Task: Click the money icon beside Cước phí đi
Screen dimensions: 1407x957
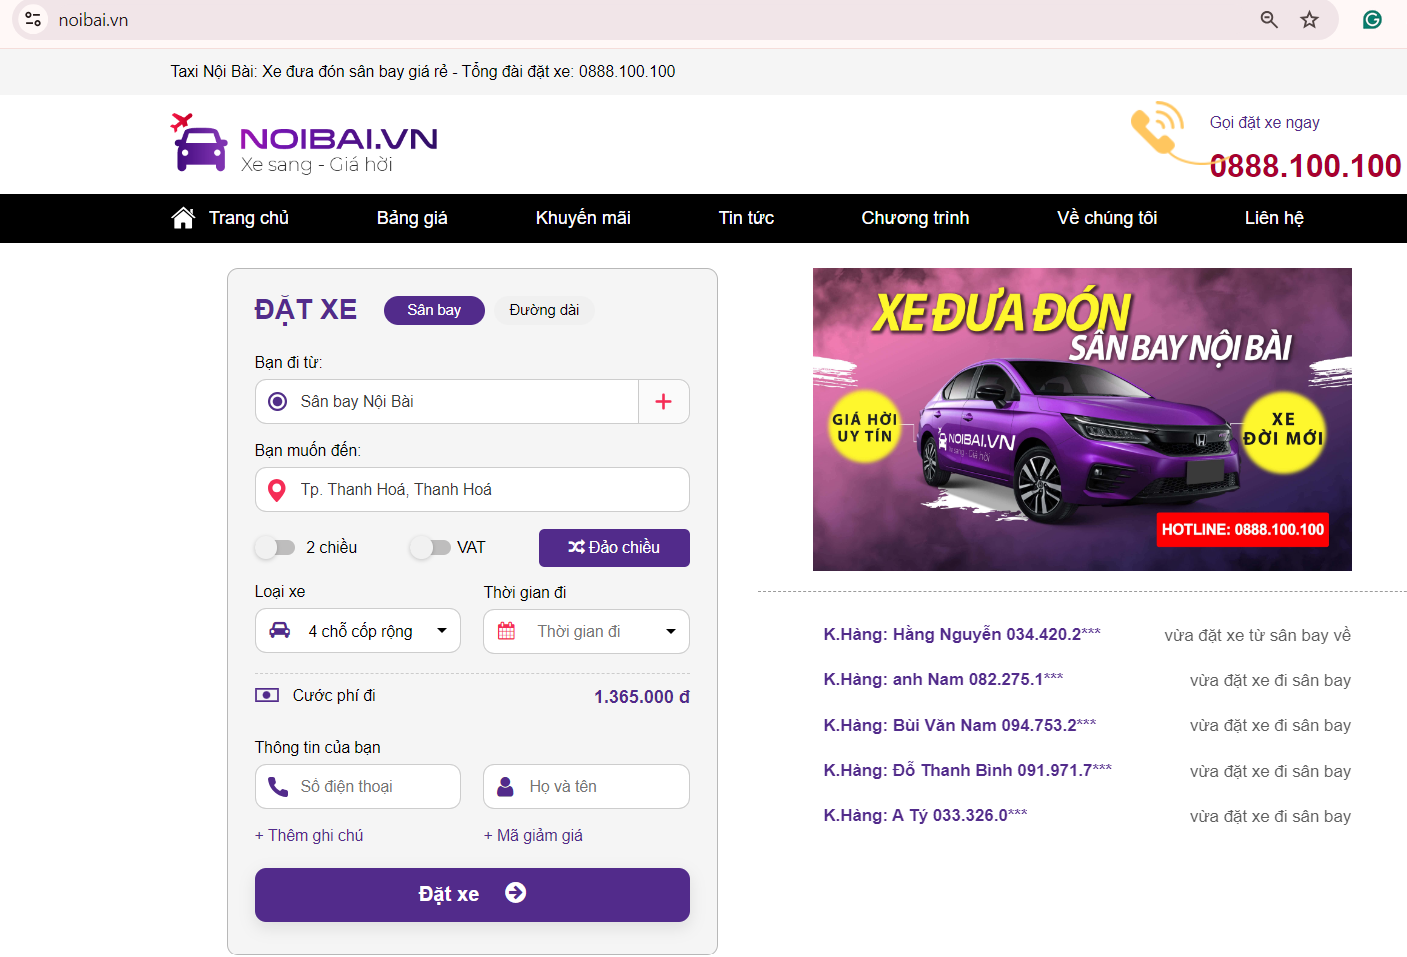Action: (x=267, y=695)
